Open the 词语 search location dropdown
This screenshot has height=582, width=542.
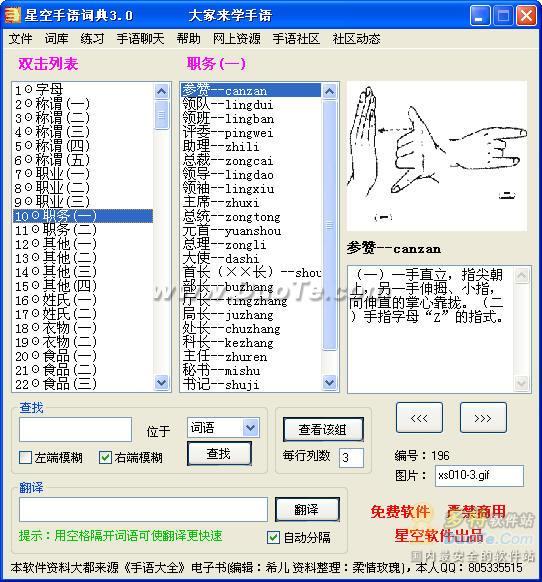251,428
